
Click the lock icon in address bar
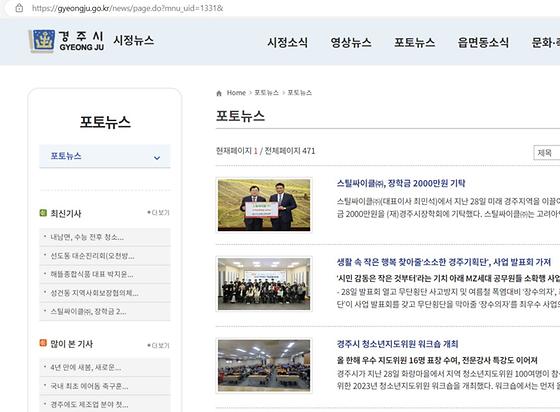(19, 8)
